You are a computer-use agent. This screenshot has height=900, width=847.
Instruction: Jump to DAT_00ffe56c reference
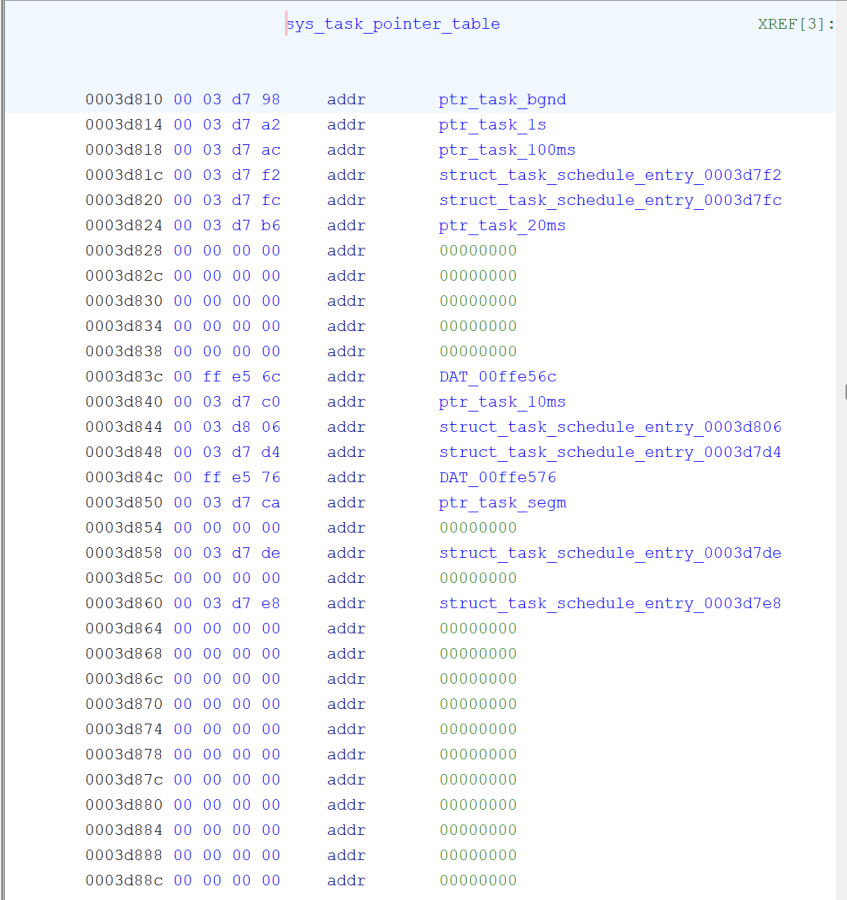(x=498, y=377)
